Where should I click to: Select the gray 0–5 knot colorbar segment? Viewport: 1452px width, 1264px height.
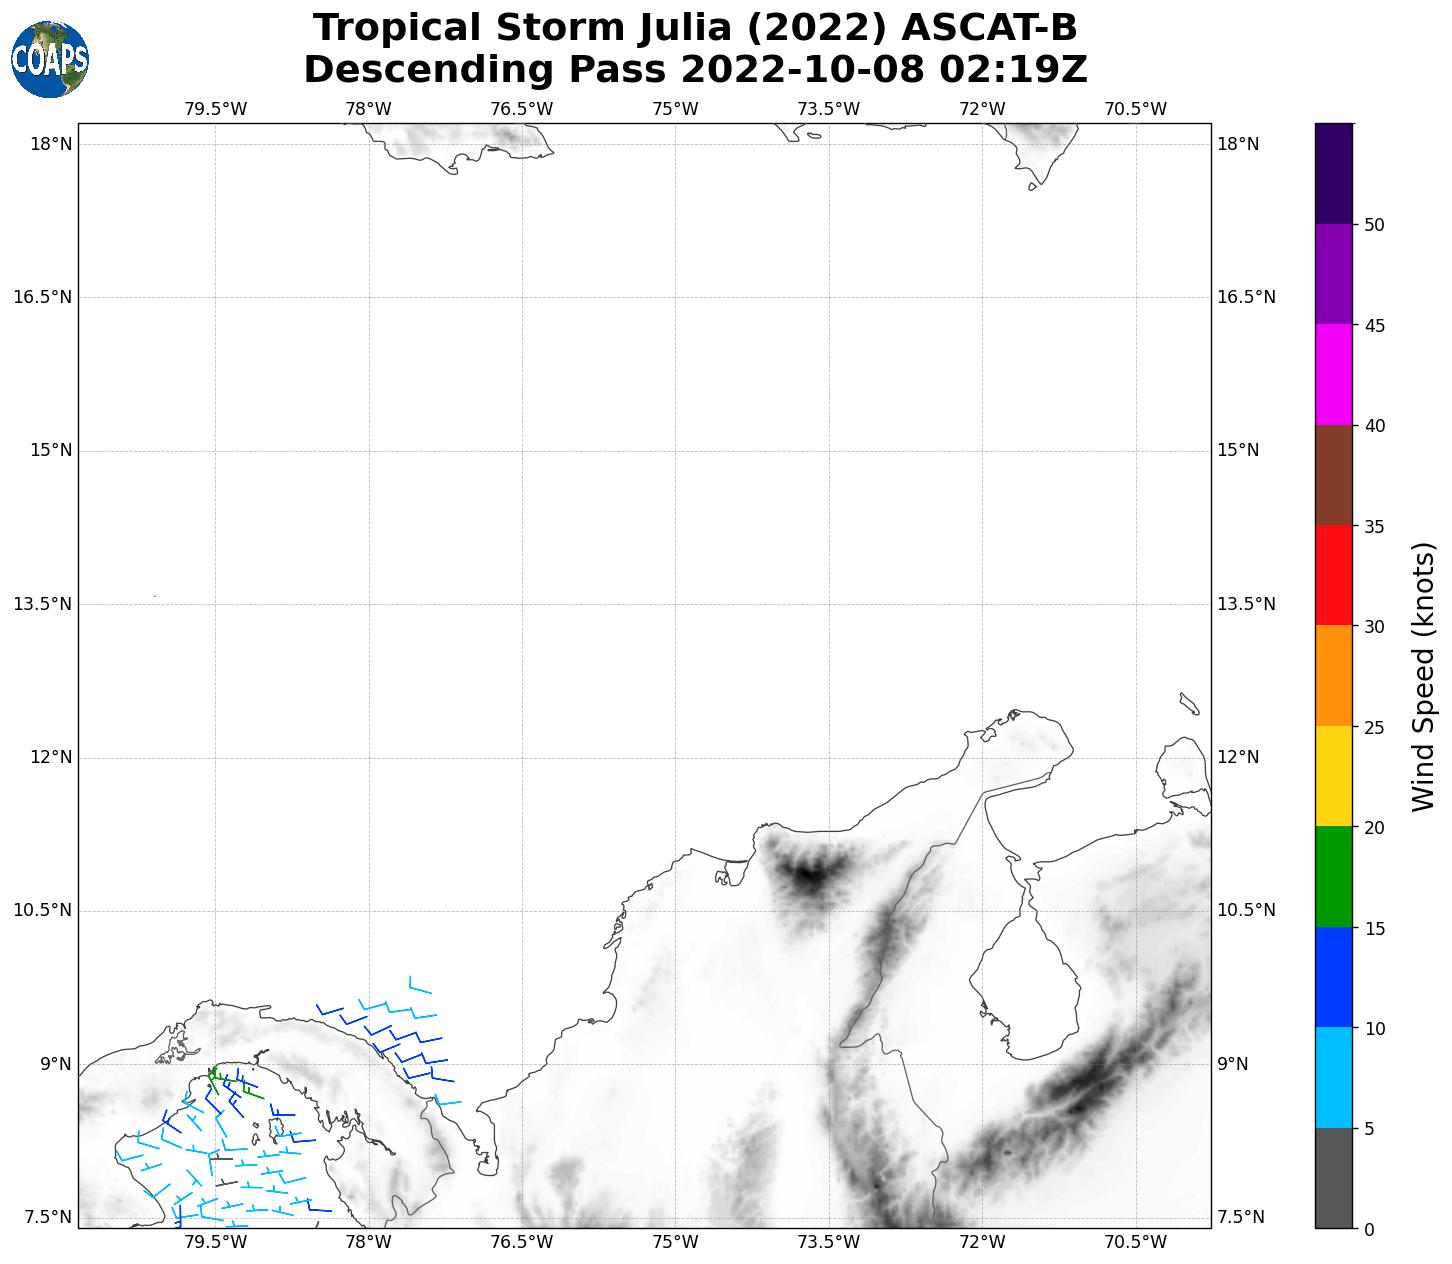[x=1333, y=1177]
